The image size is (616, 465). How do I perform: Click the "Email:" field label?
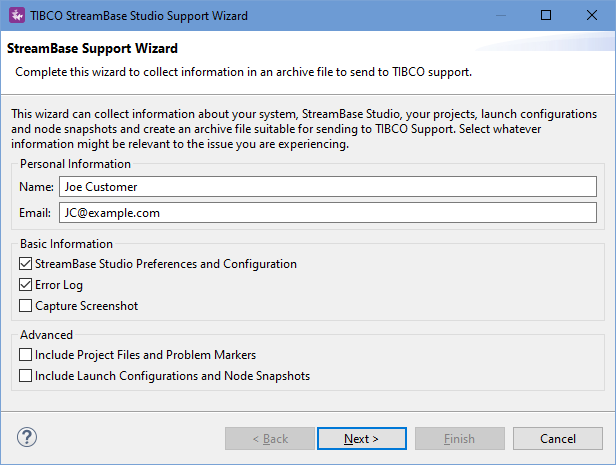(x=35, y=212)
